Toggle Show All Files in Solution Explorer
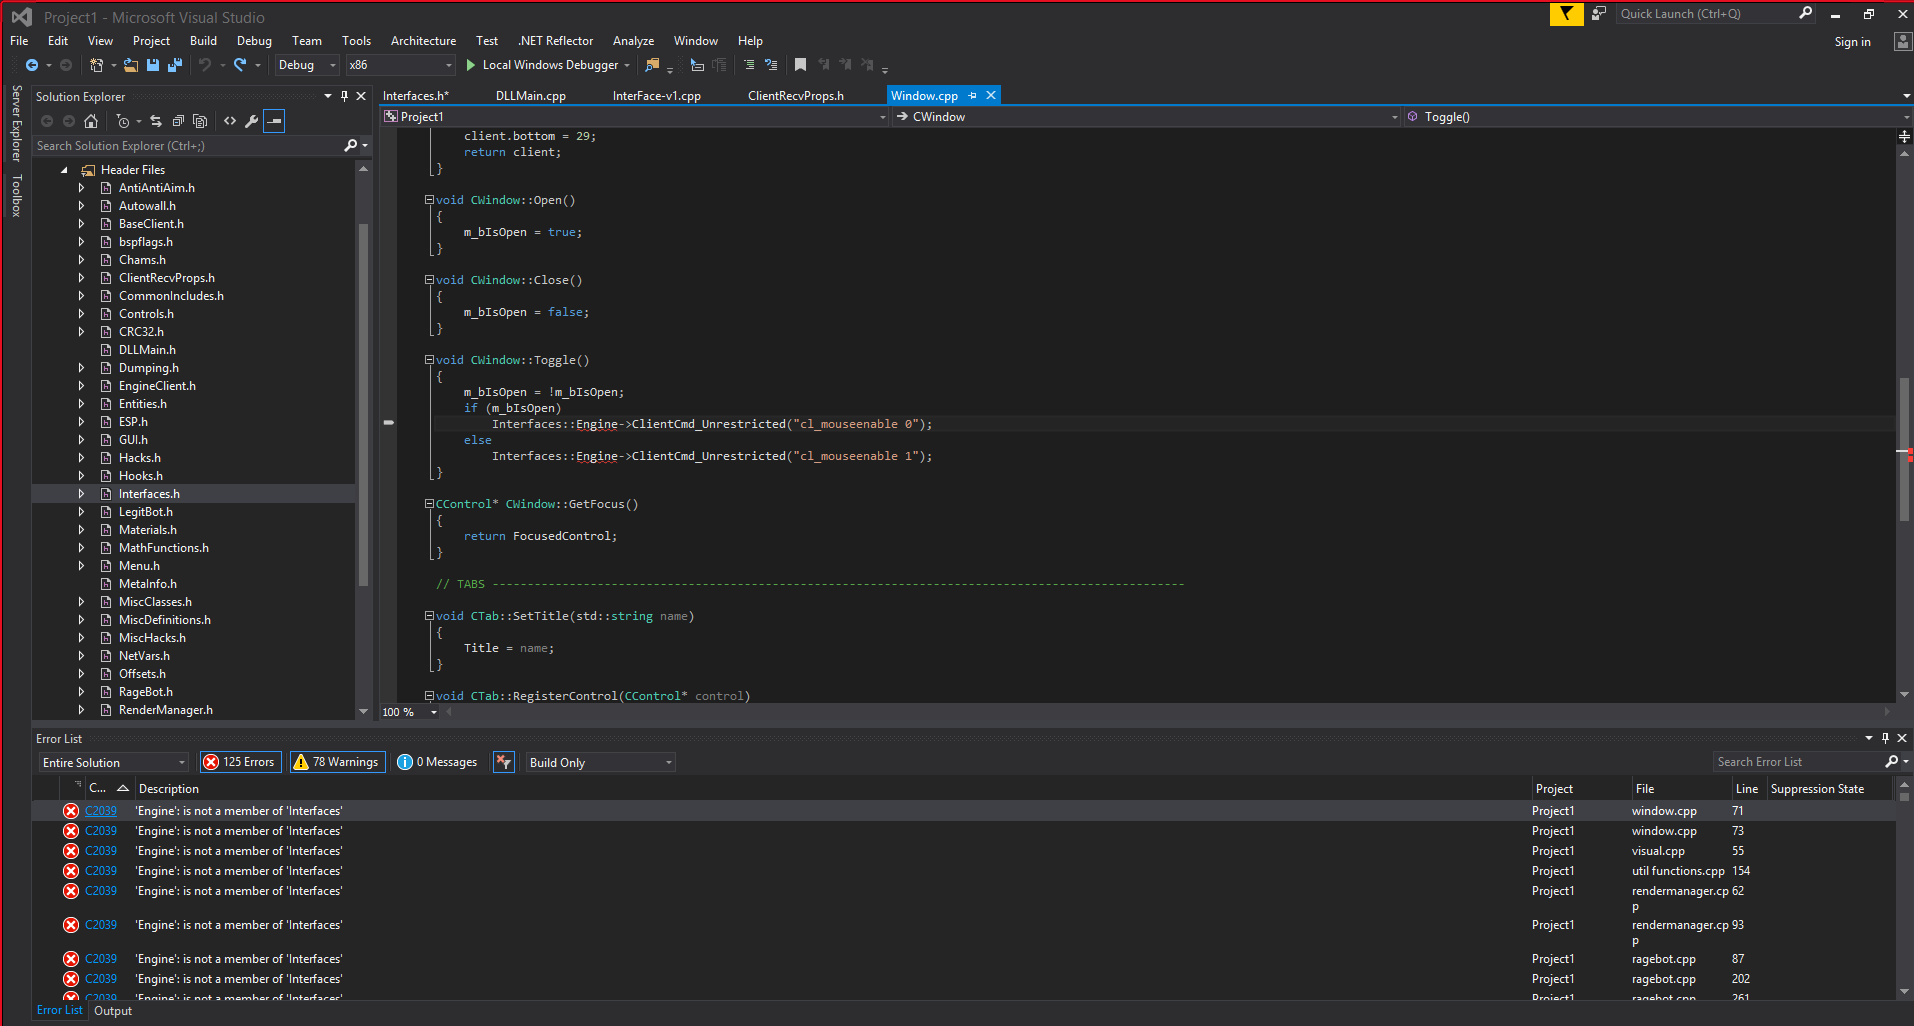This screenshot has height=1026, width=1914. click(x=200, y=121)
